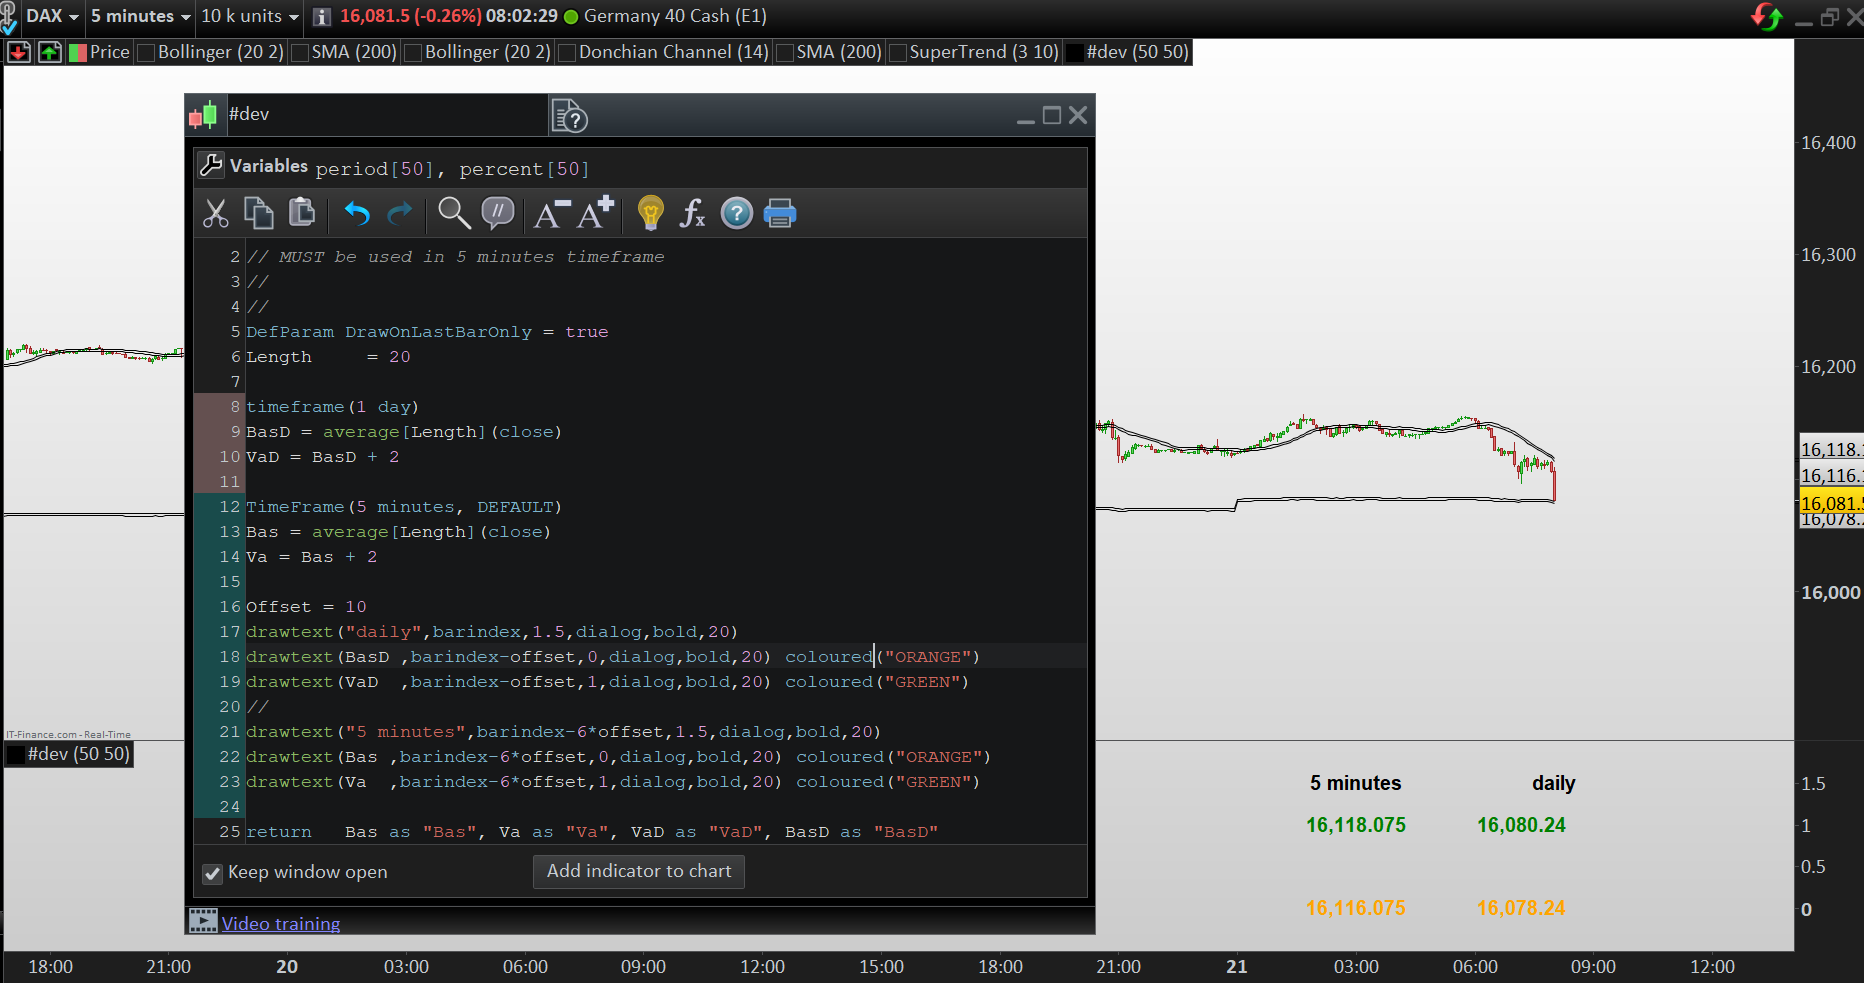Click the film icon next to Video training
This screenshot has width=1864, height=983.
[203, 920]
